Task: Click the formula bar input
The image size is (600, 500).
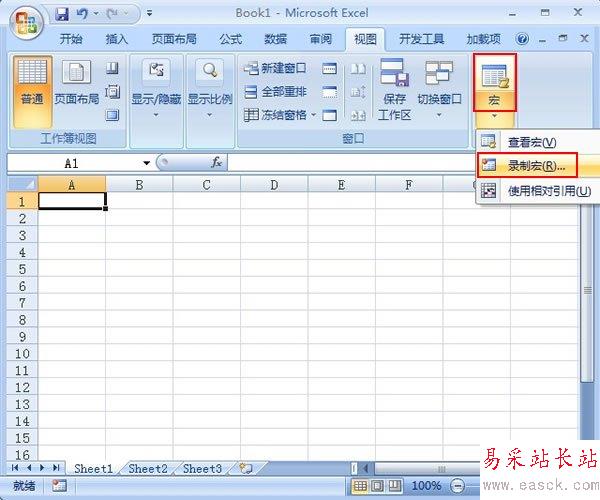Action: click(x=351, y=163)
